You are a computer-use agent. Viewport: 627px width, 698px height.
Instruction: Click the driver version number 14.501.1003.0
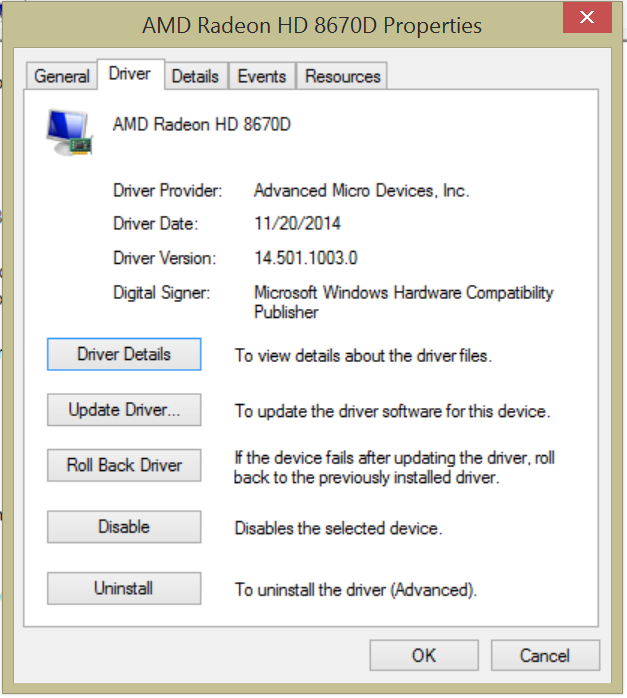[306, 258]
